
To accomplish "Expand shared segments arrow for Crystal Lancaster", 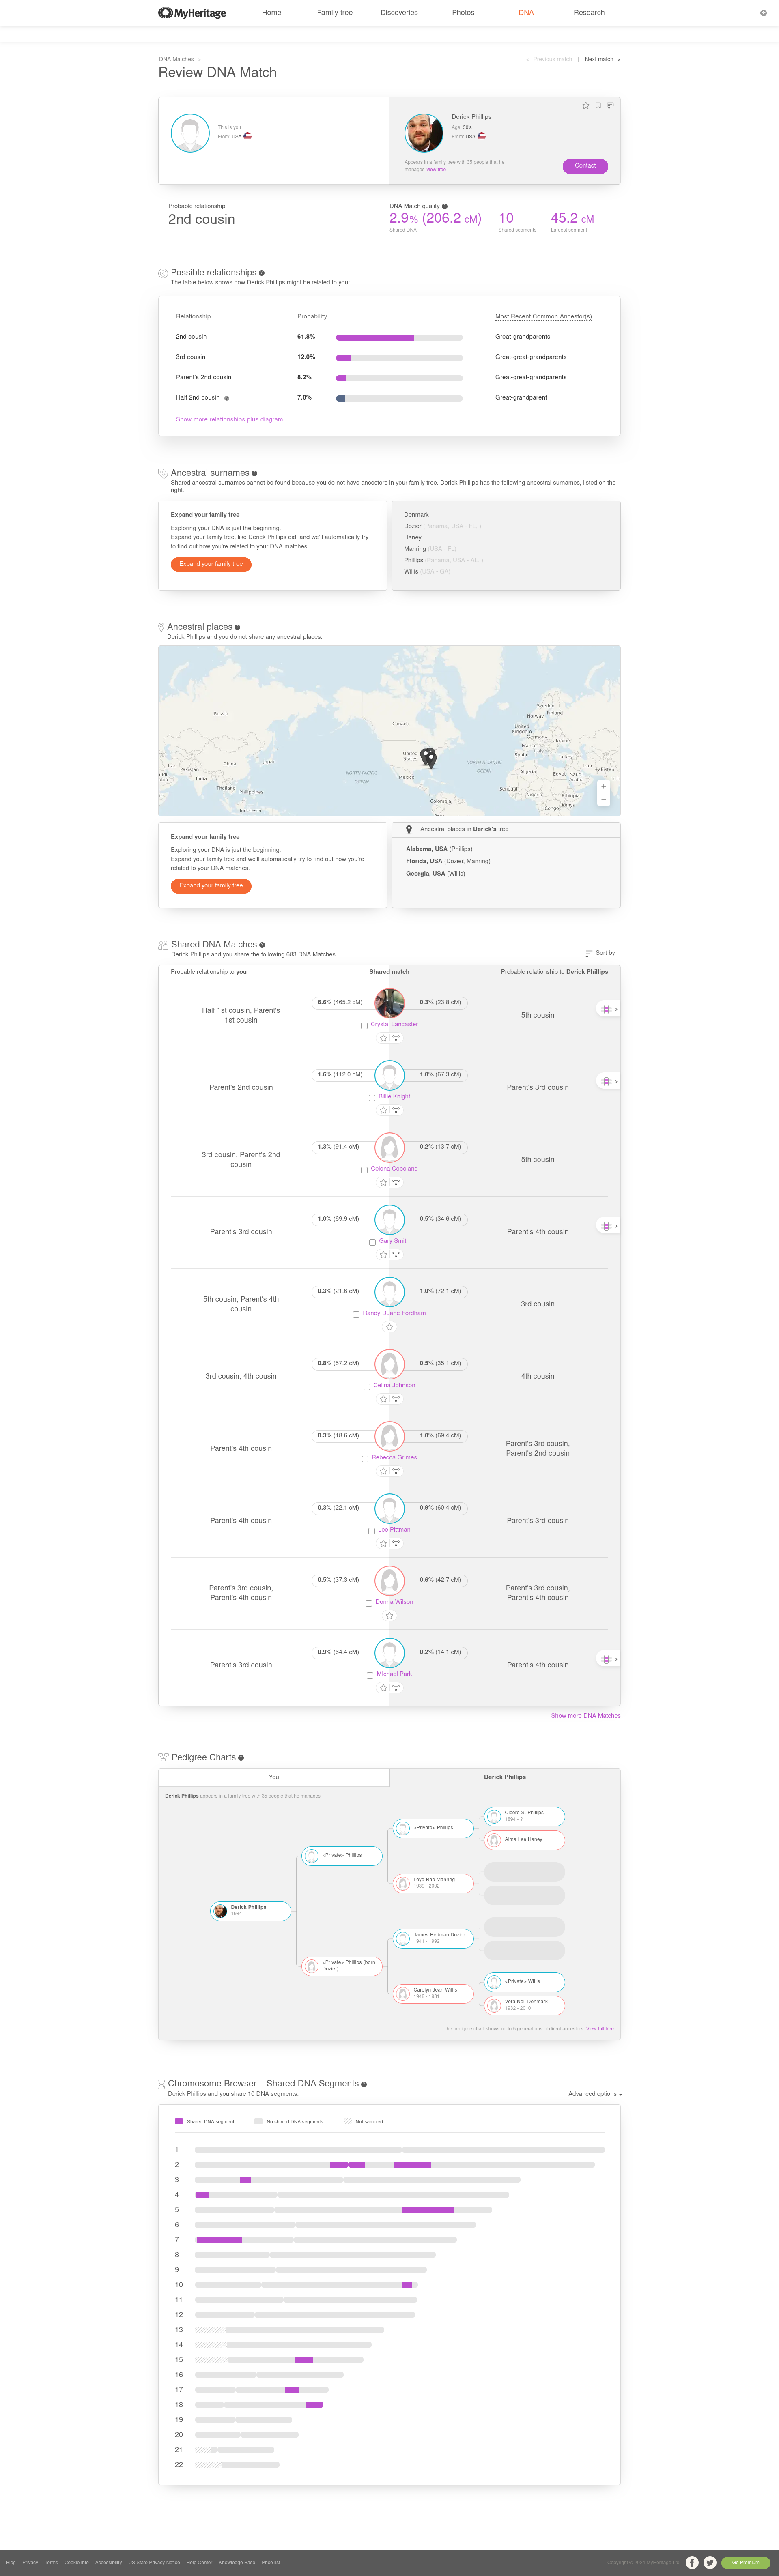I will tap(608, 1009).
